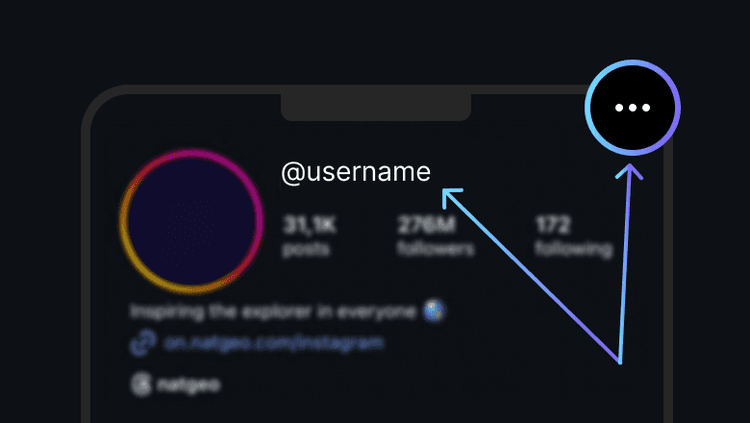
Task: Click the Threads icon beside natgeo
Action: pos(141,382)
